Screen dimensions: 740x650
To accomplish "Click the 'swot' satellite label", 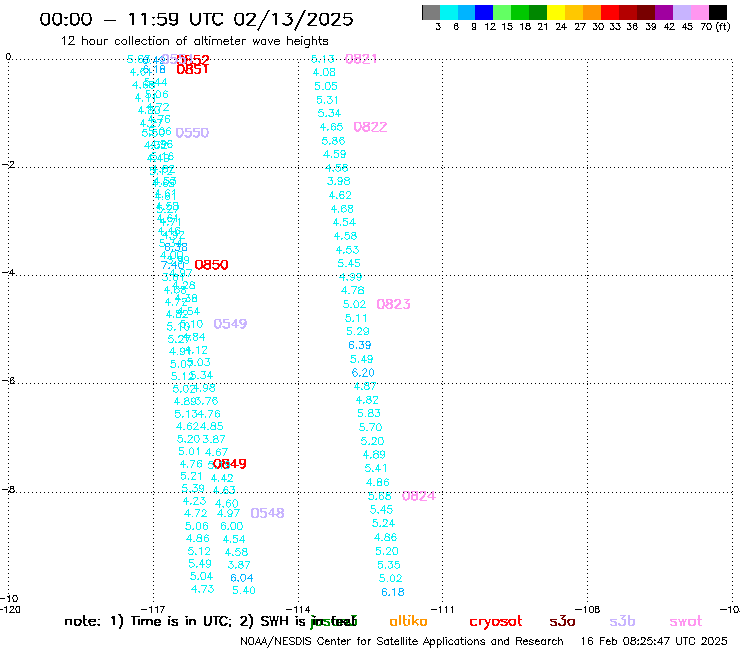I will pos(685,622).
